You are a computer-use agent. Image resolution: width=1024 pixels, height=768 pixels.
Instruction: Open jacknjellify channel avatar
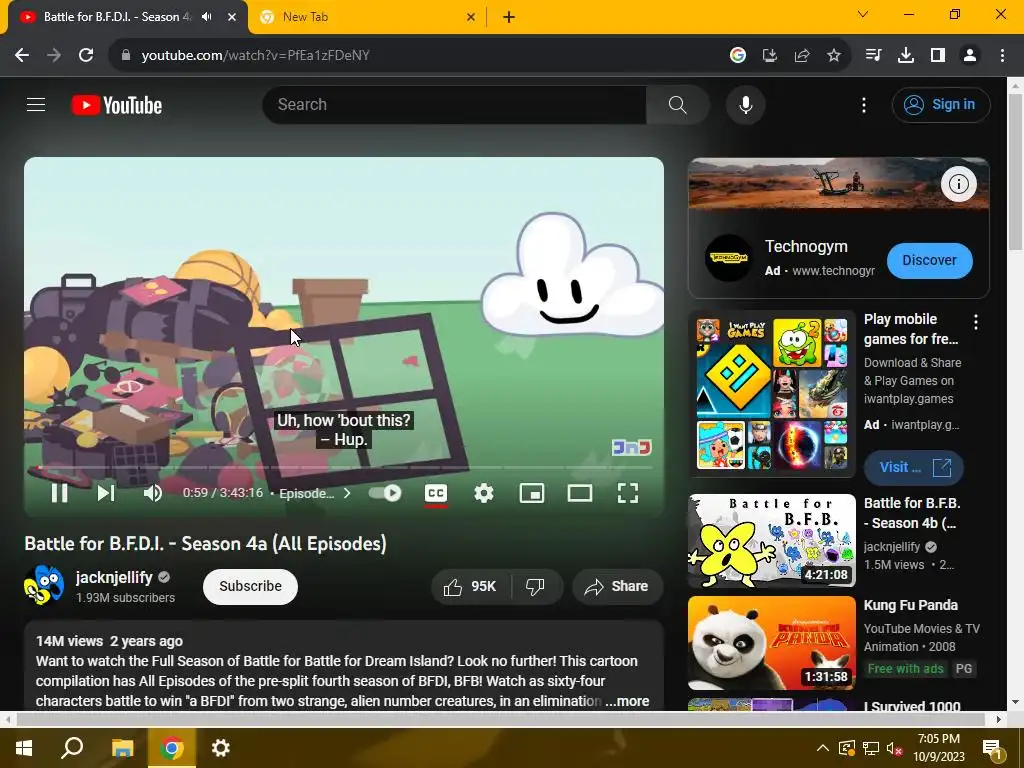44,585
